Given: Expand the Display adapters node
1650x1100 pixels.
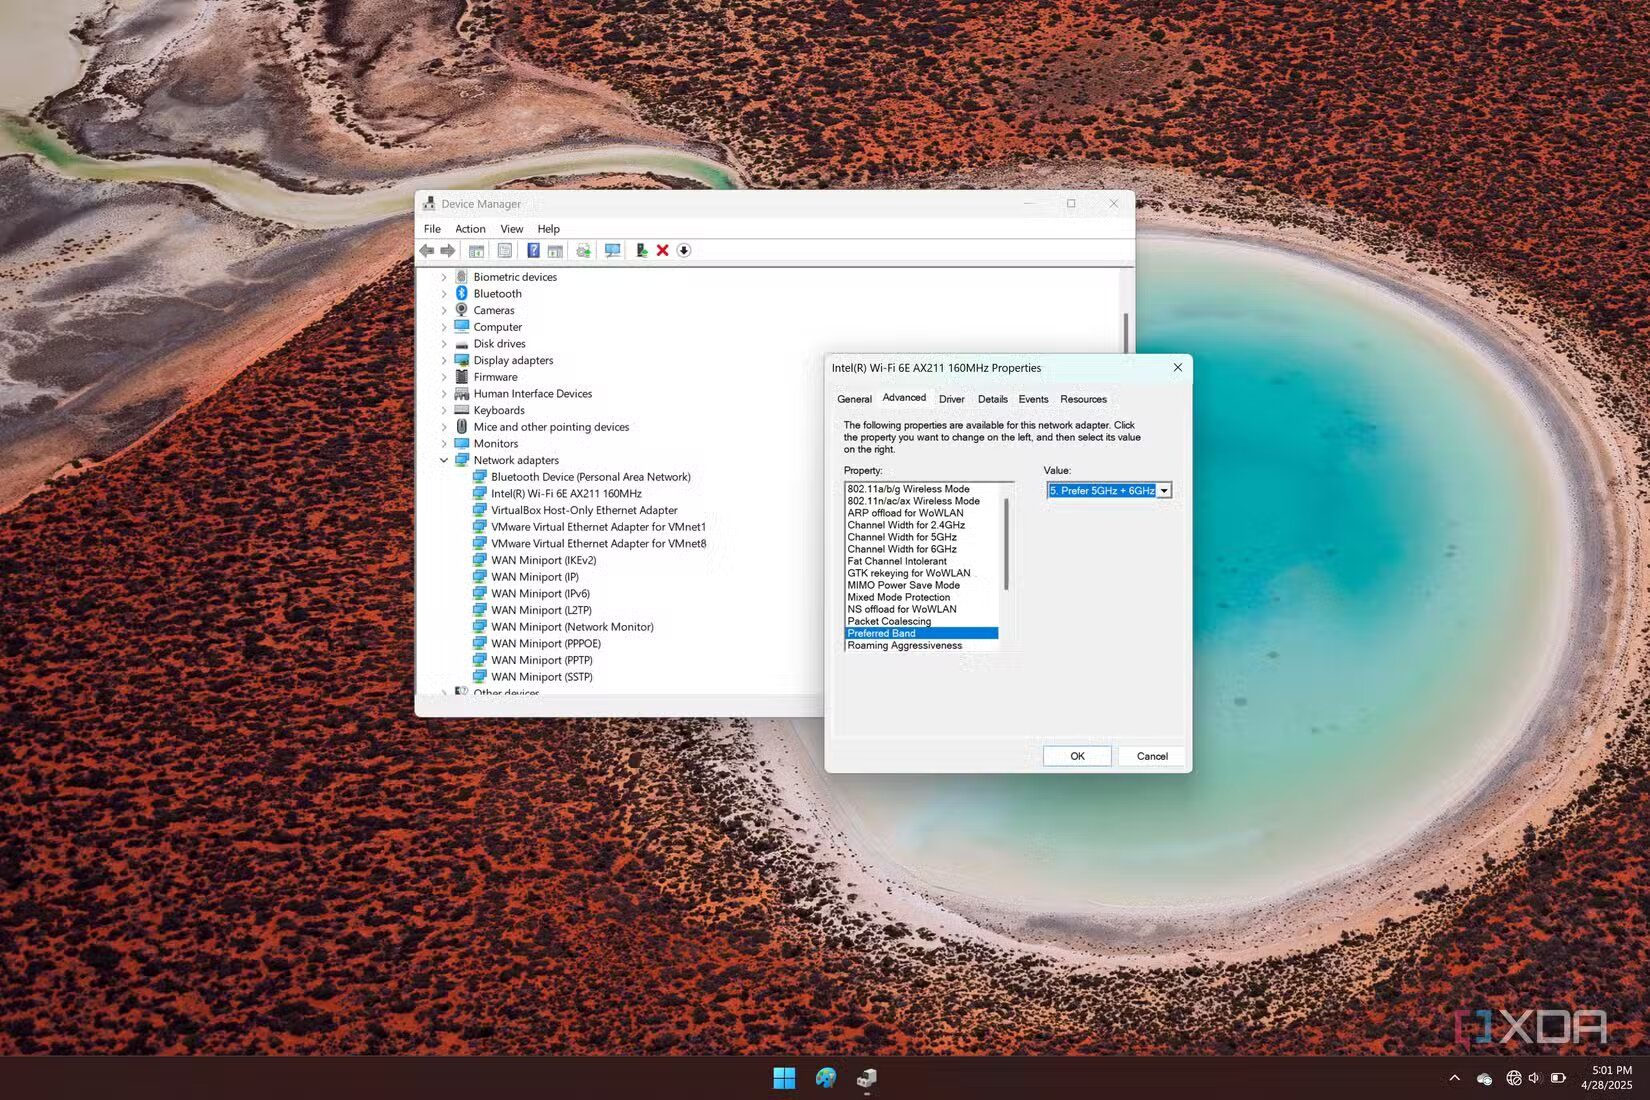Looking at the screenshot, I should coord(444,361).
